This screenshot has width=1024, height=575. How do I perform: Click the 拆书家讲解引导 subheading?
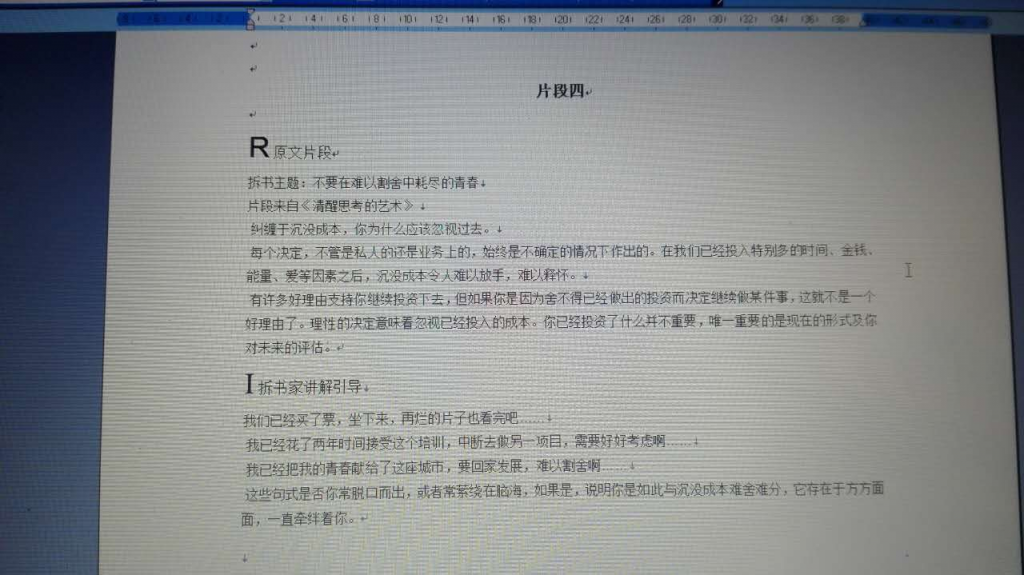310,387
